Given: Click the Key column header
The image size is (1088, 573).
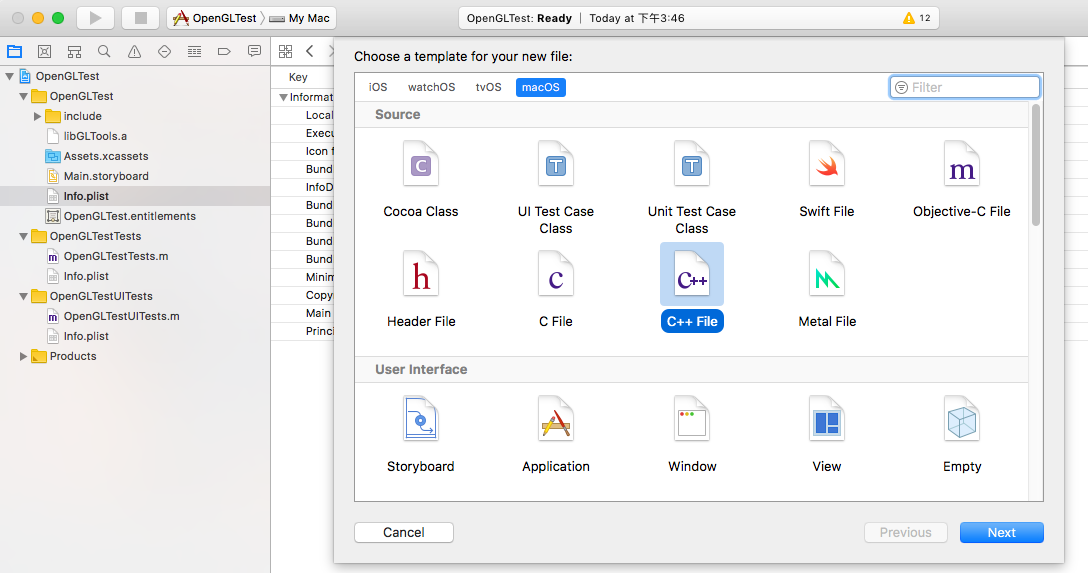Looking at the screenshot, I should click(x=298, y=77).
